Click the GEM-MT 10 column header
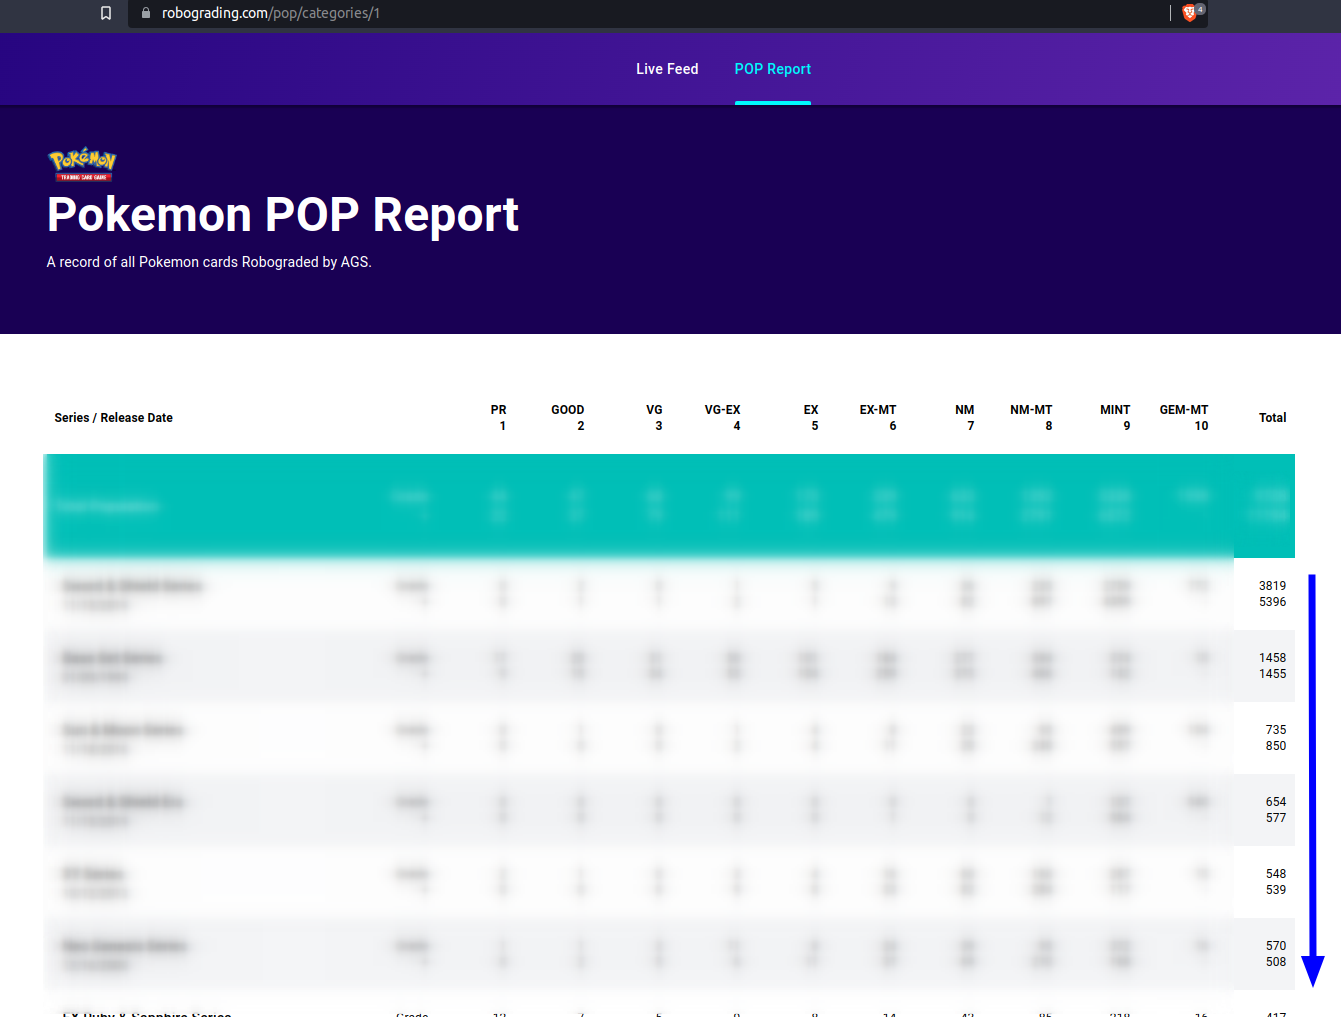The width and height of the screenshot is (1341, 1017). pyautogui.click(x=1184, y=418)
